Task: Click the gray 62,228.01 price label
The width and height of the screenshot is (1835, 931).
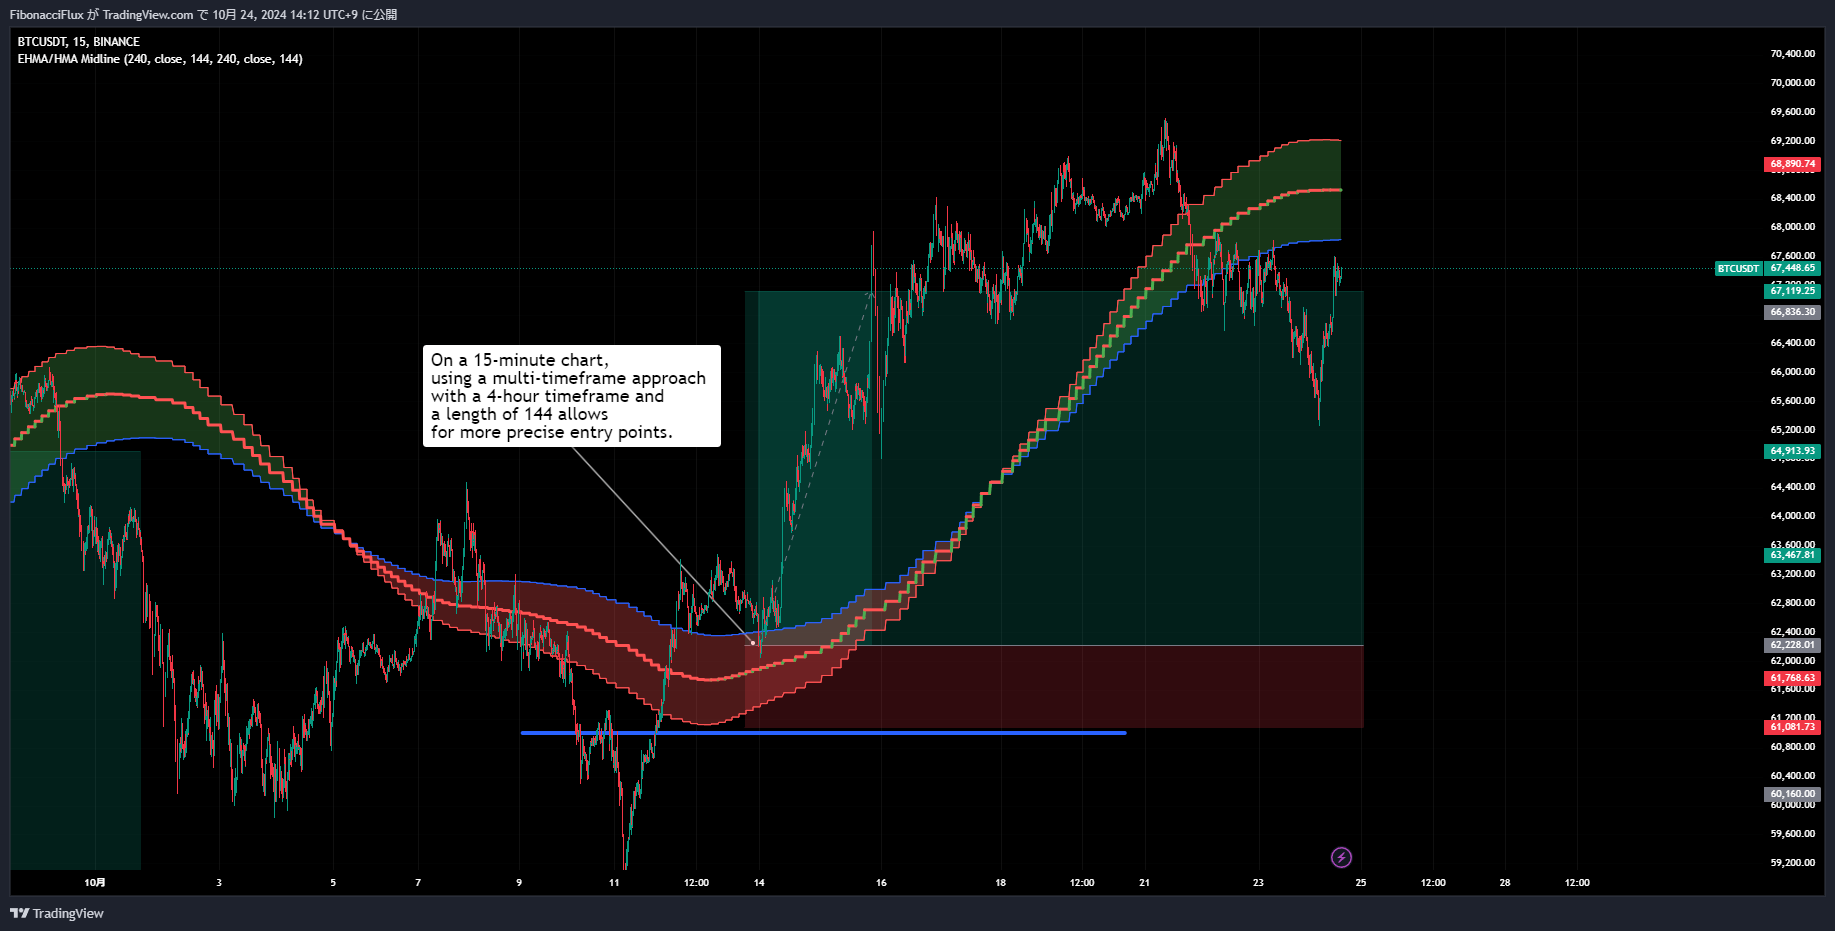Action: (1792, 645)
